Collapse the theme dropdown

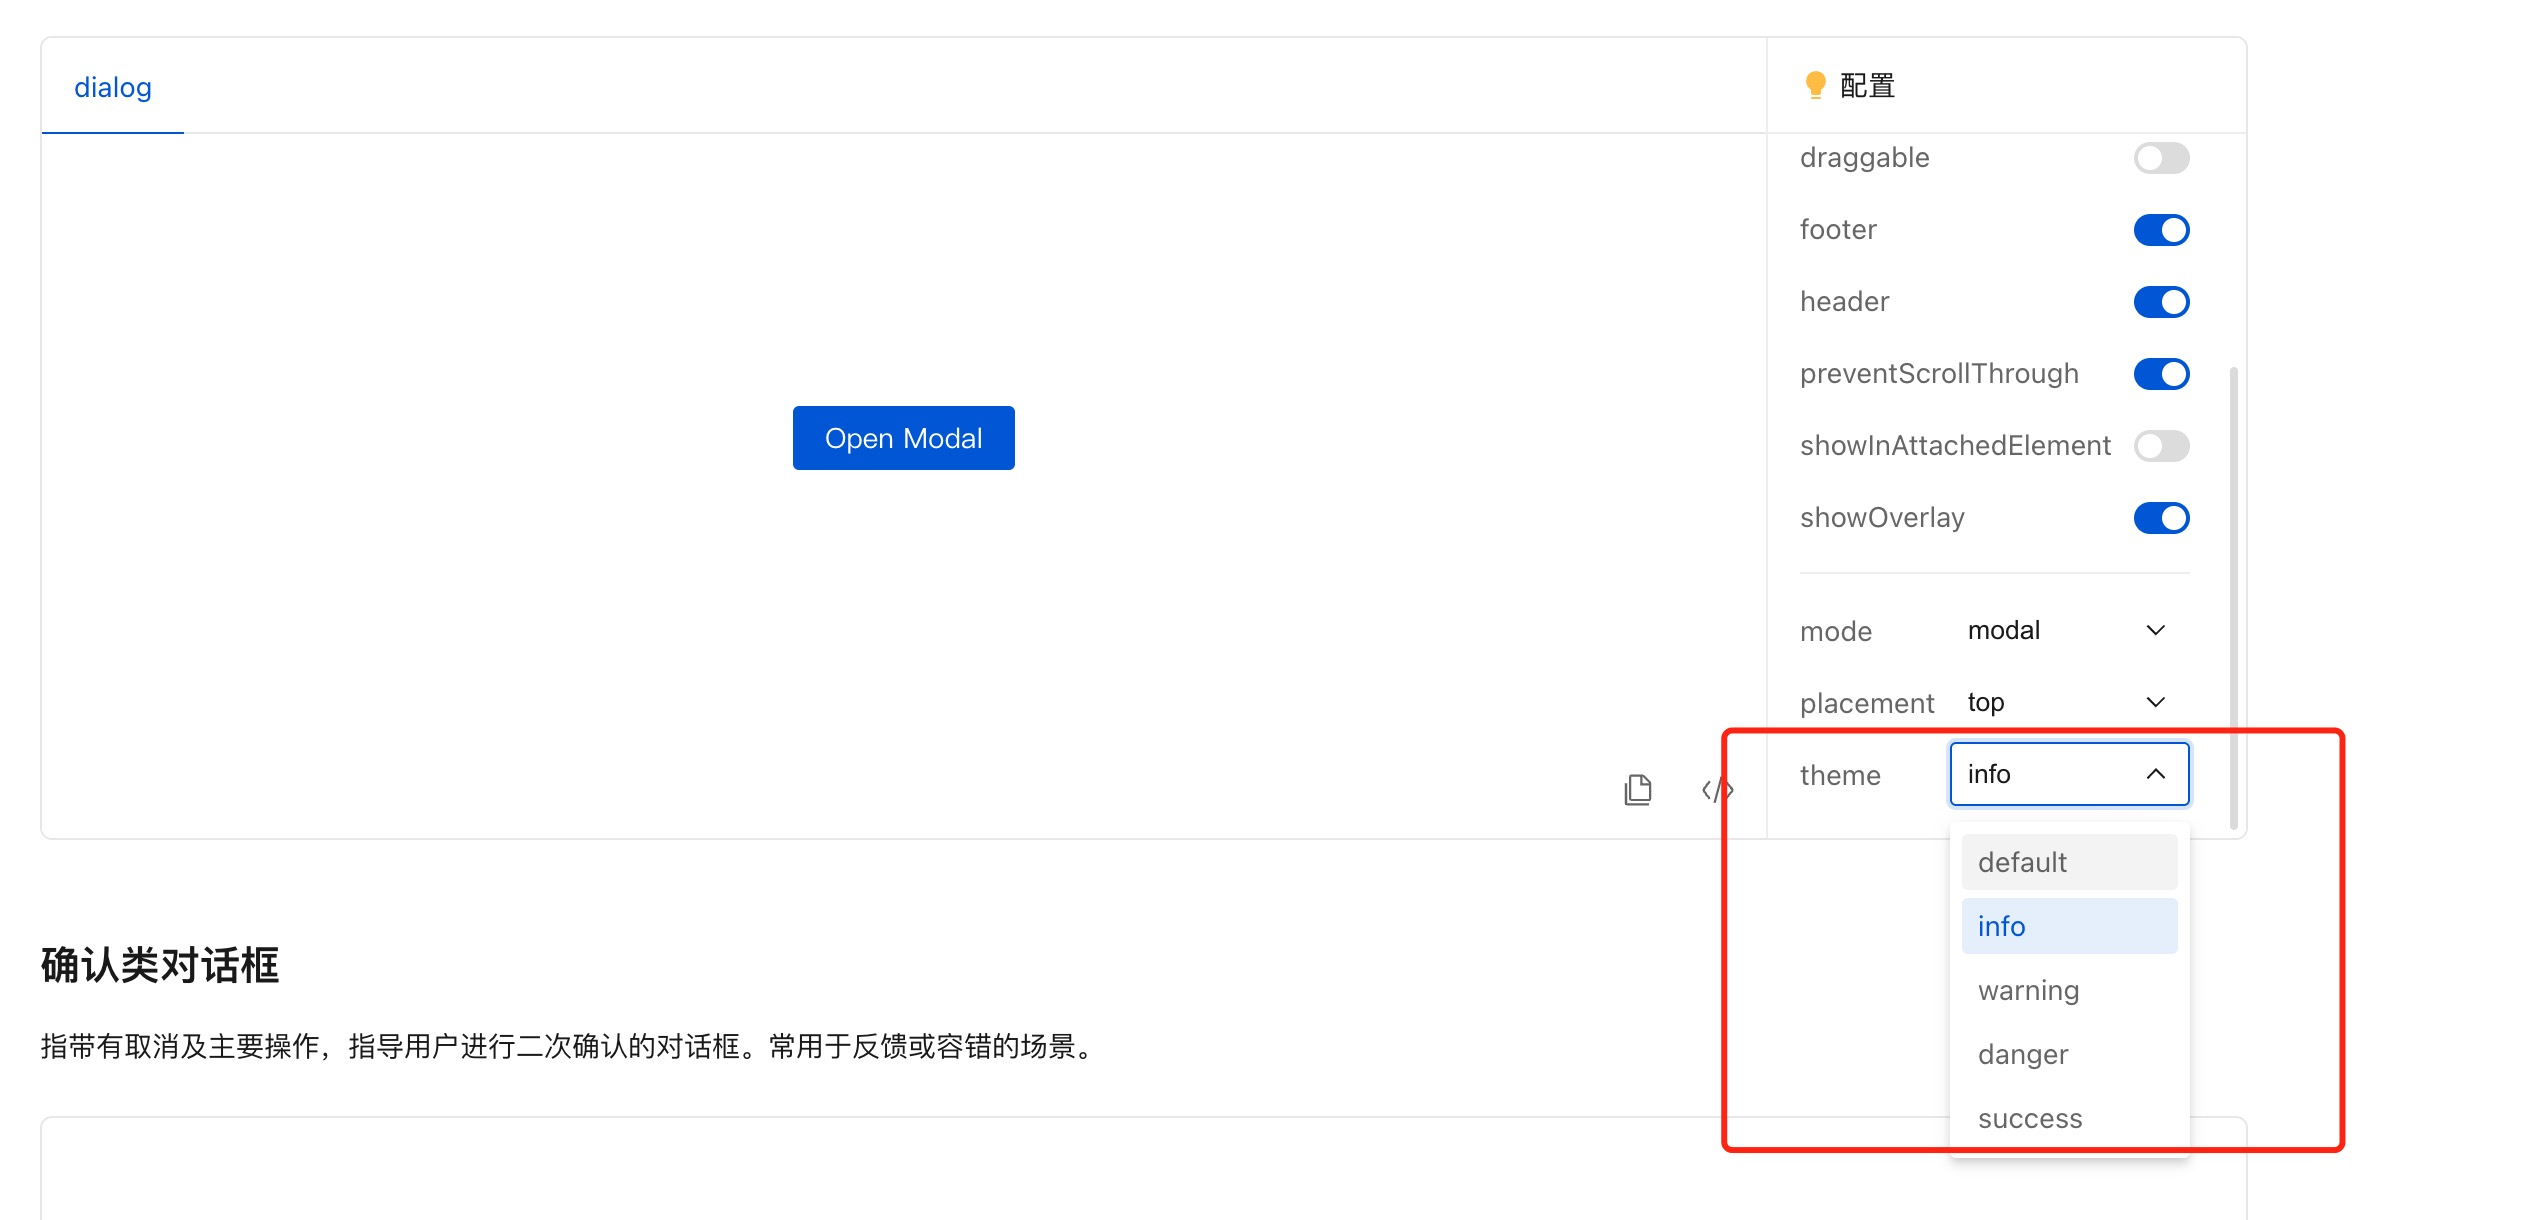tap(2067, 773)
